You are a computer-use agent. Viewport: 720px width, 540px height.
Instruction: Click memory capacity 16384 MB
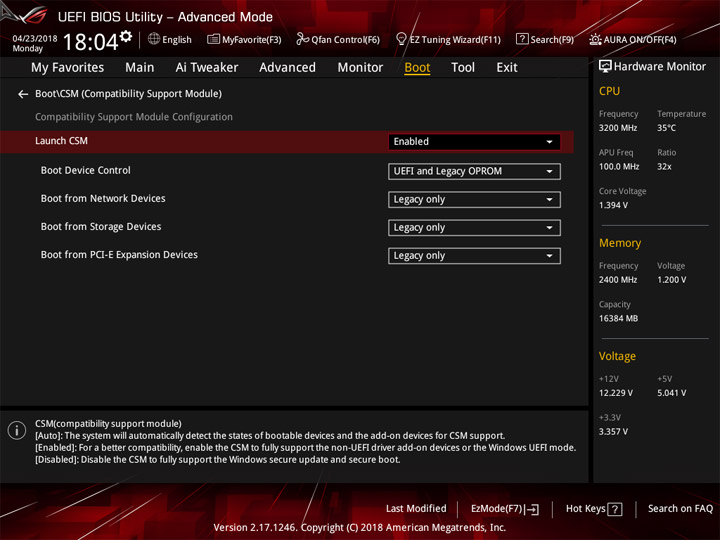coord(619,319)
